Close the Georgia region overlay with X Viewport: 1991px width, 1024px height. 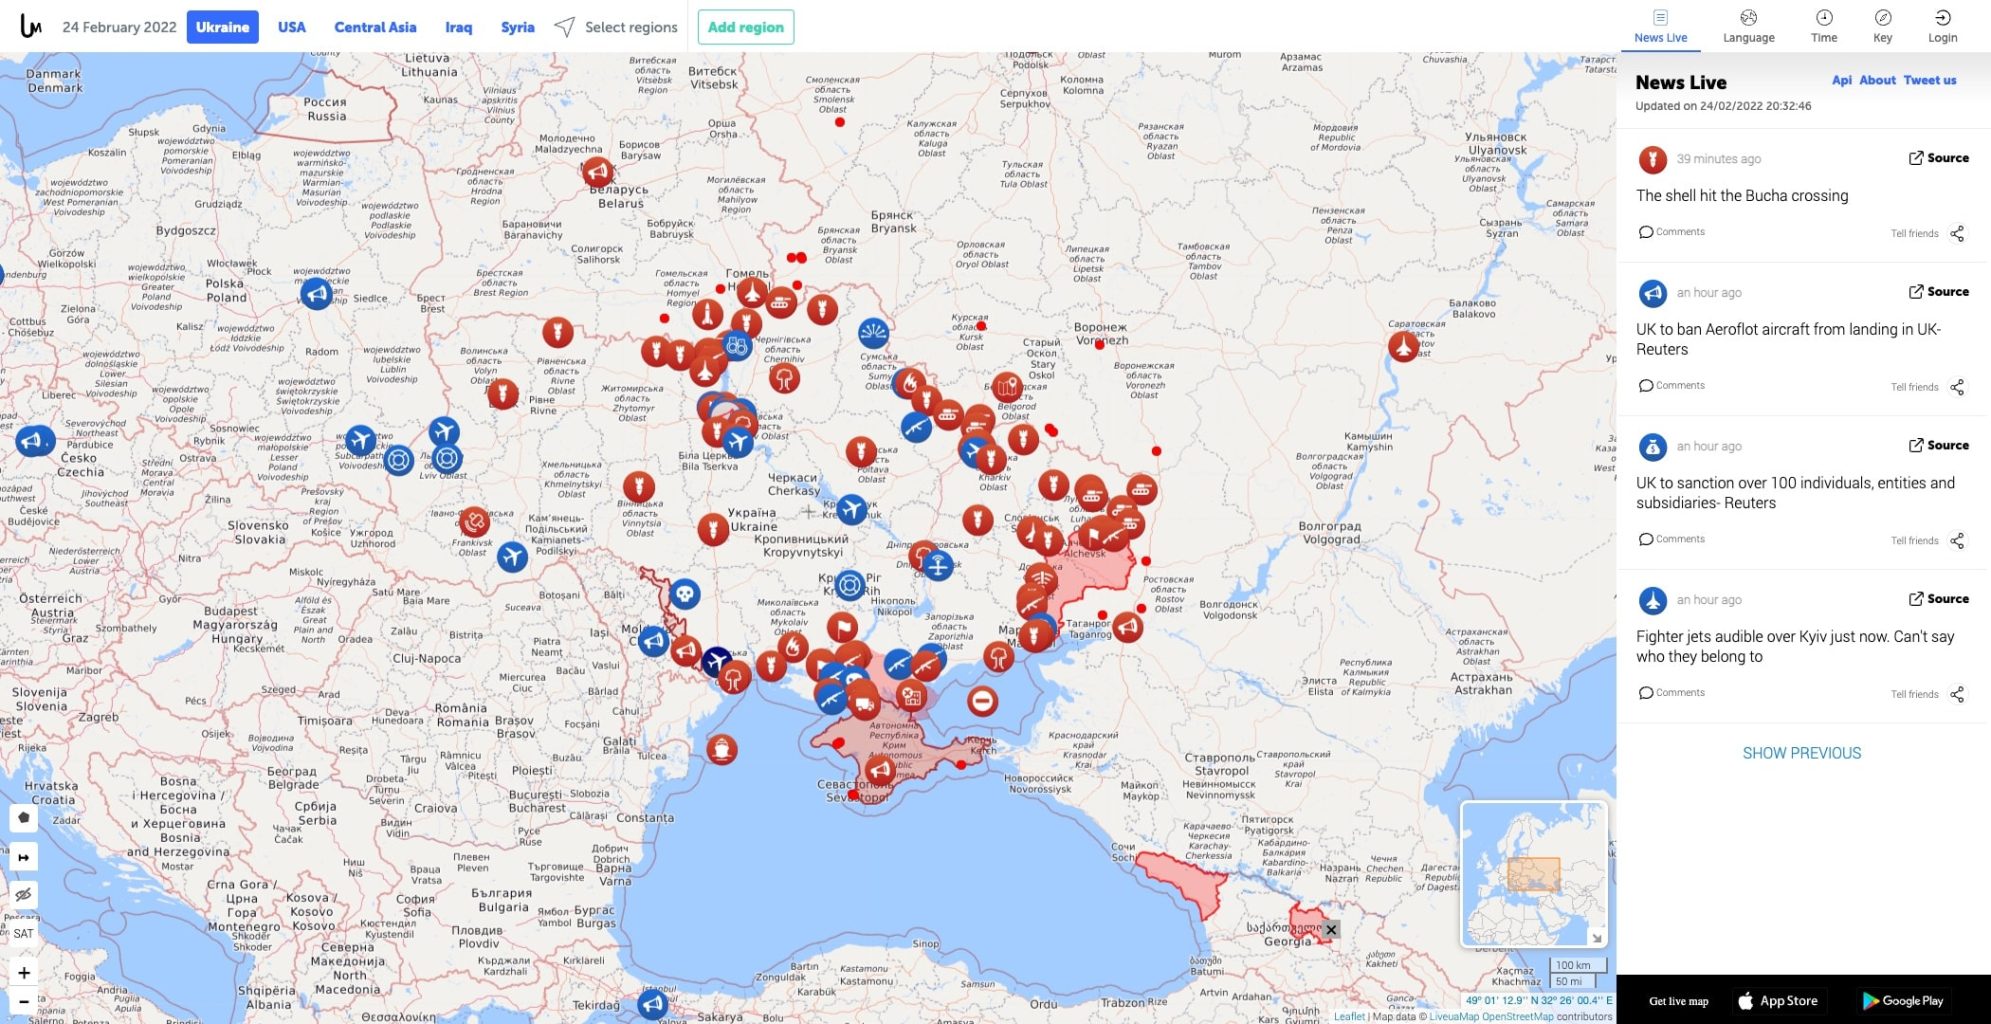pyautogui.click(x=1331, y=929)
